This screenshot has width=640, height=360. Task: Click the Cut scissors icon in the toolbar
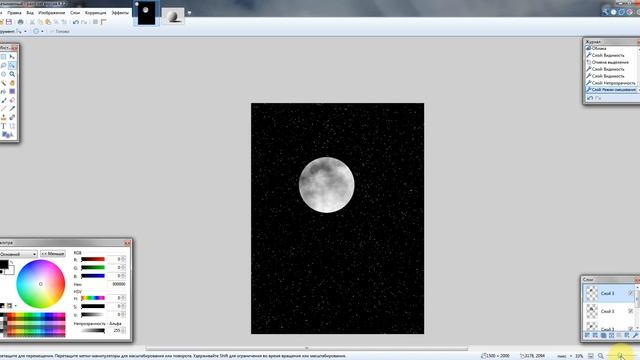(33, 22)
